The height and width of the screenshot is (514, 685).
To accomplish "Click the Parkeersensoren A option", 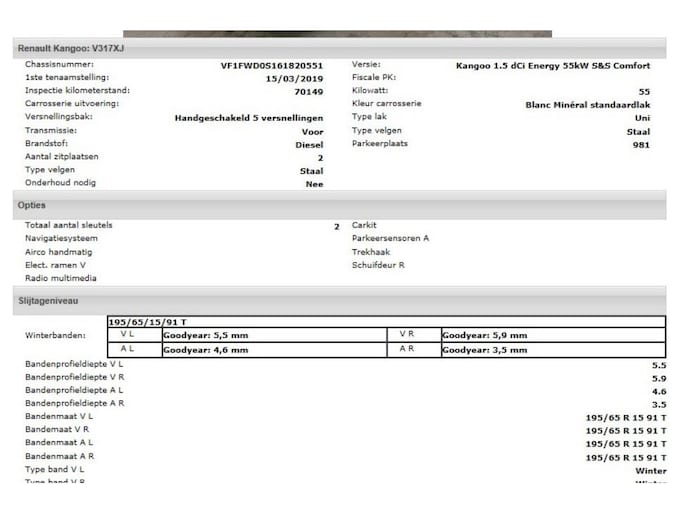I will [390, 239].
